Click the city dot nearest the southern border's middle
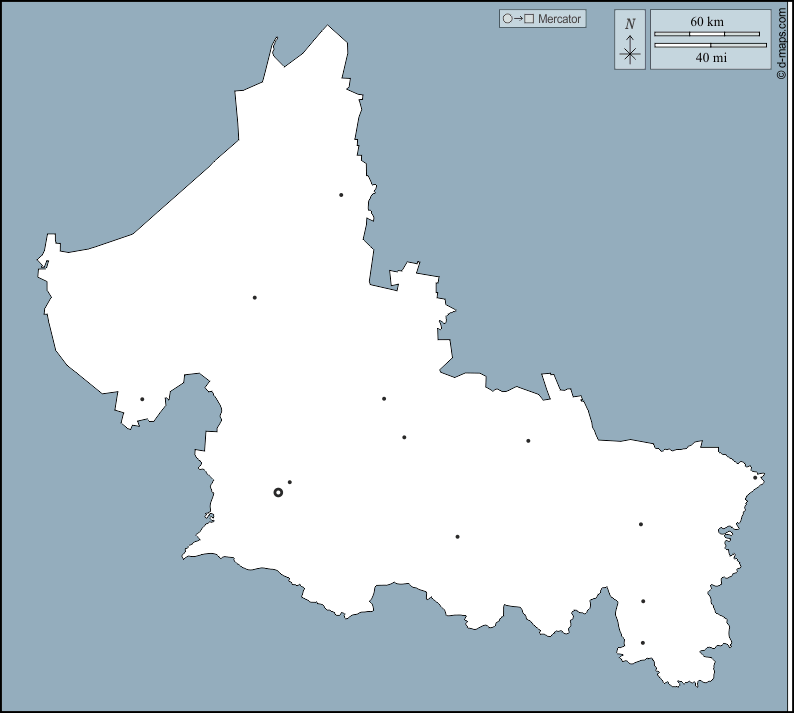Image resolution: width=794 pixels, height=713 pixels. [457, 537]
